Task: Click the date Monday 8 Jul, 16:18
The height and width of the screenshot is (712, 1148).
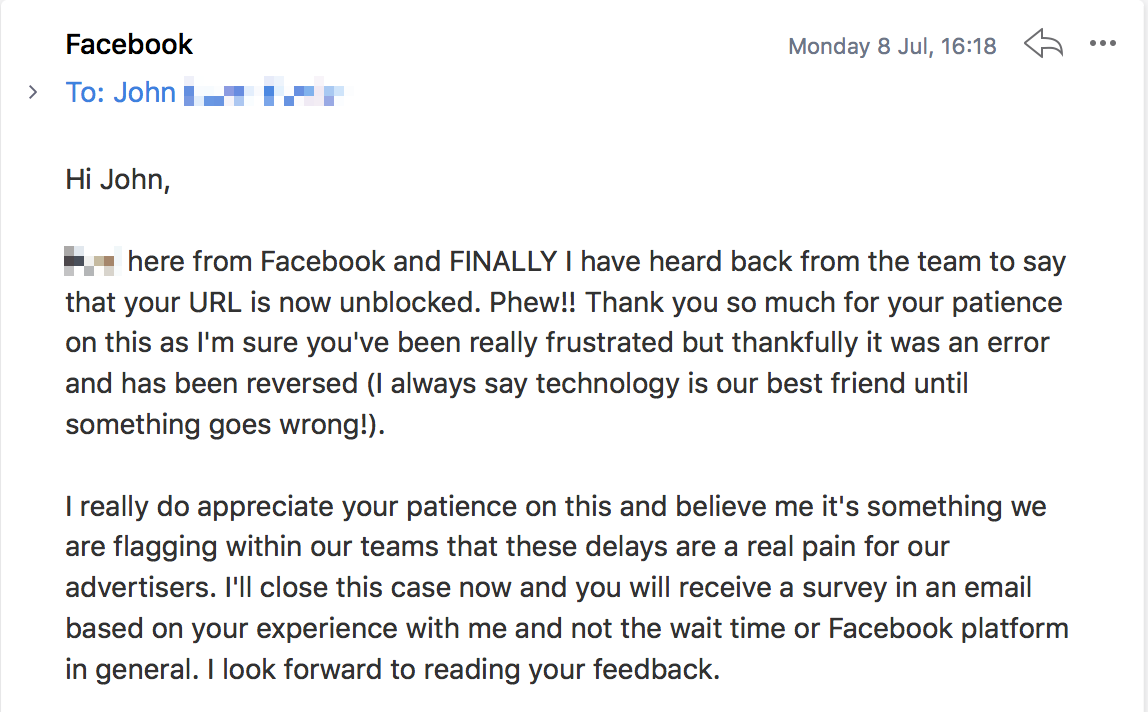Action: [892, 46]
